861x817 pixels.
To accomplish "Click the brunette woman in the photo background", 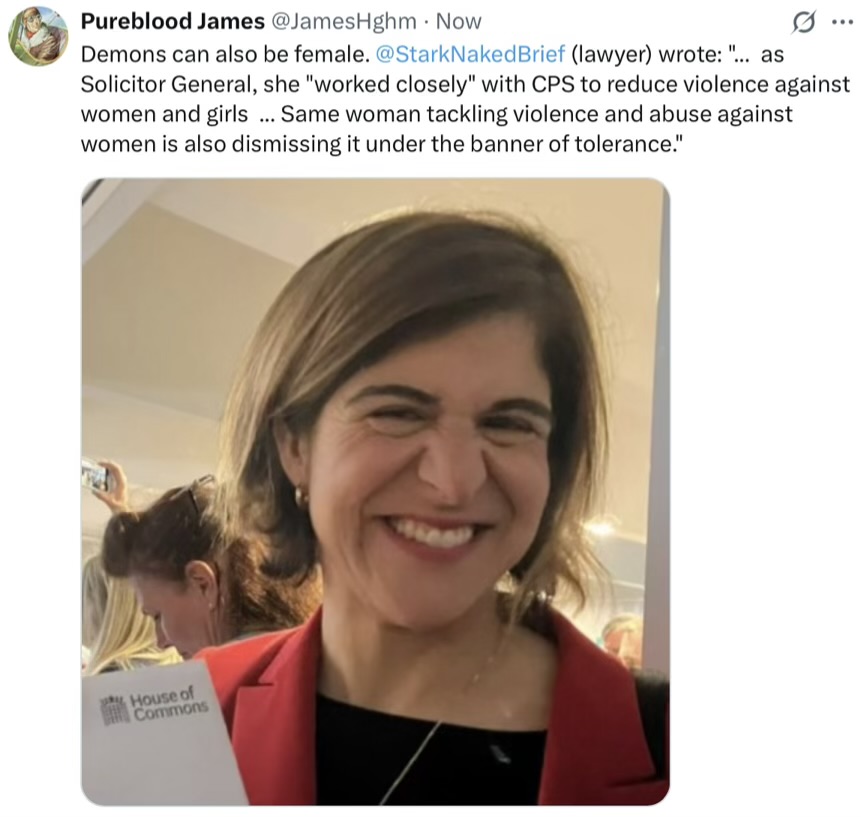I will point(198,566).
